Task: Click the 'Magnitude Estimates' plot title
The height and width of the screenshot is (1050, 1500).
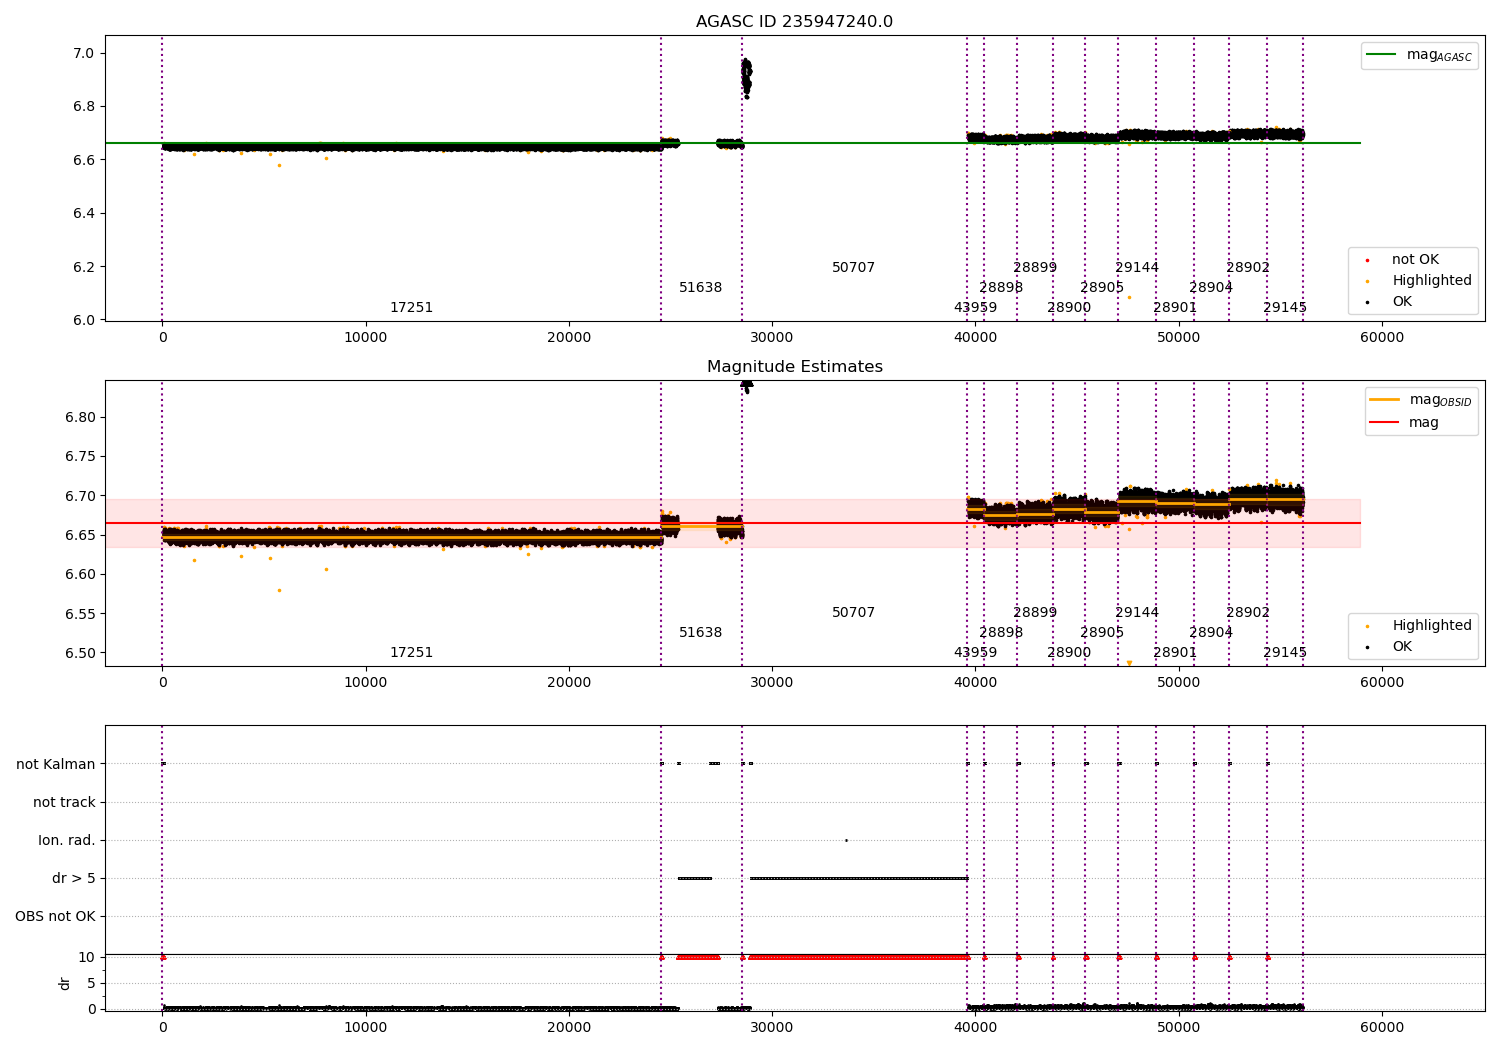Action: [794, 367]
